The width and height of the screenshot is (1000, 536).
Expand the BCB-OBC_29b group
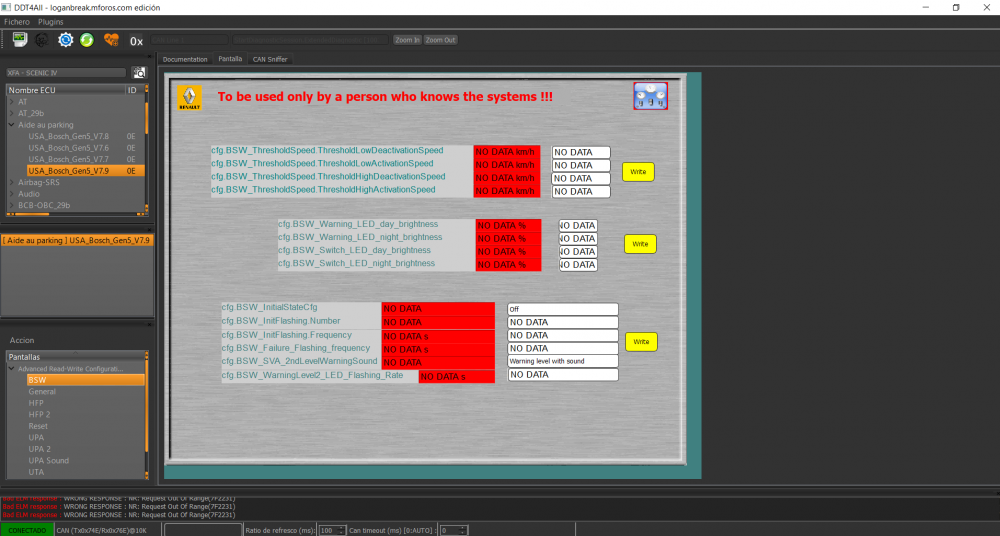point(11,205)
